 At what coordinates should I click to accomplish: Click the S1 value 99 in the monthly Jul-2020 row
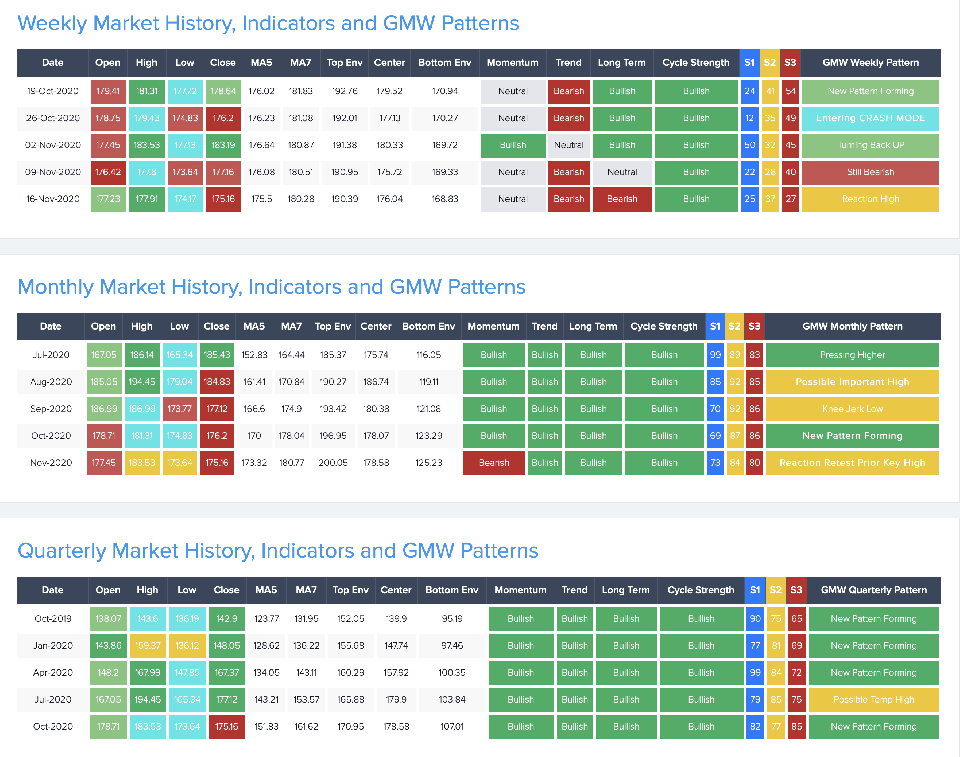(x=715, y=355)
